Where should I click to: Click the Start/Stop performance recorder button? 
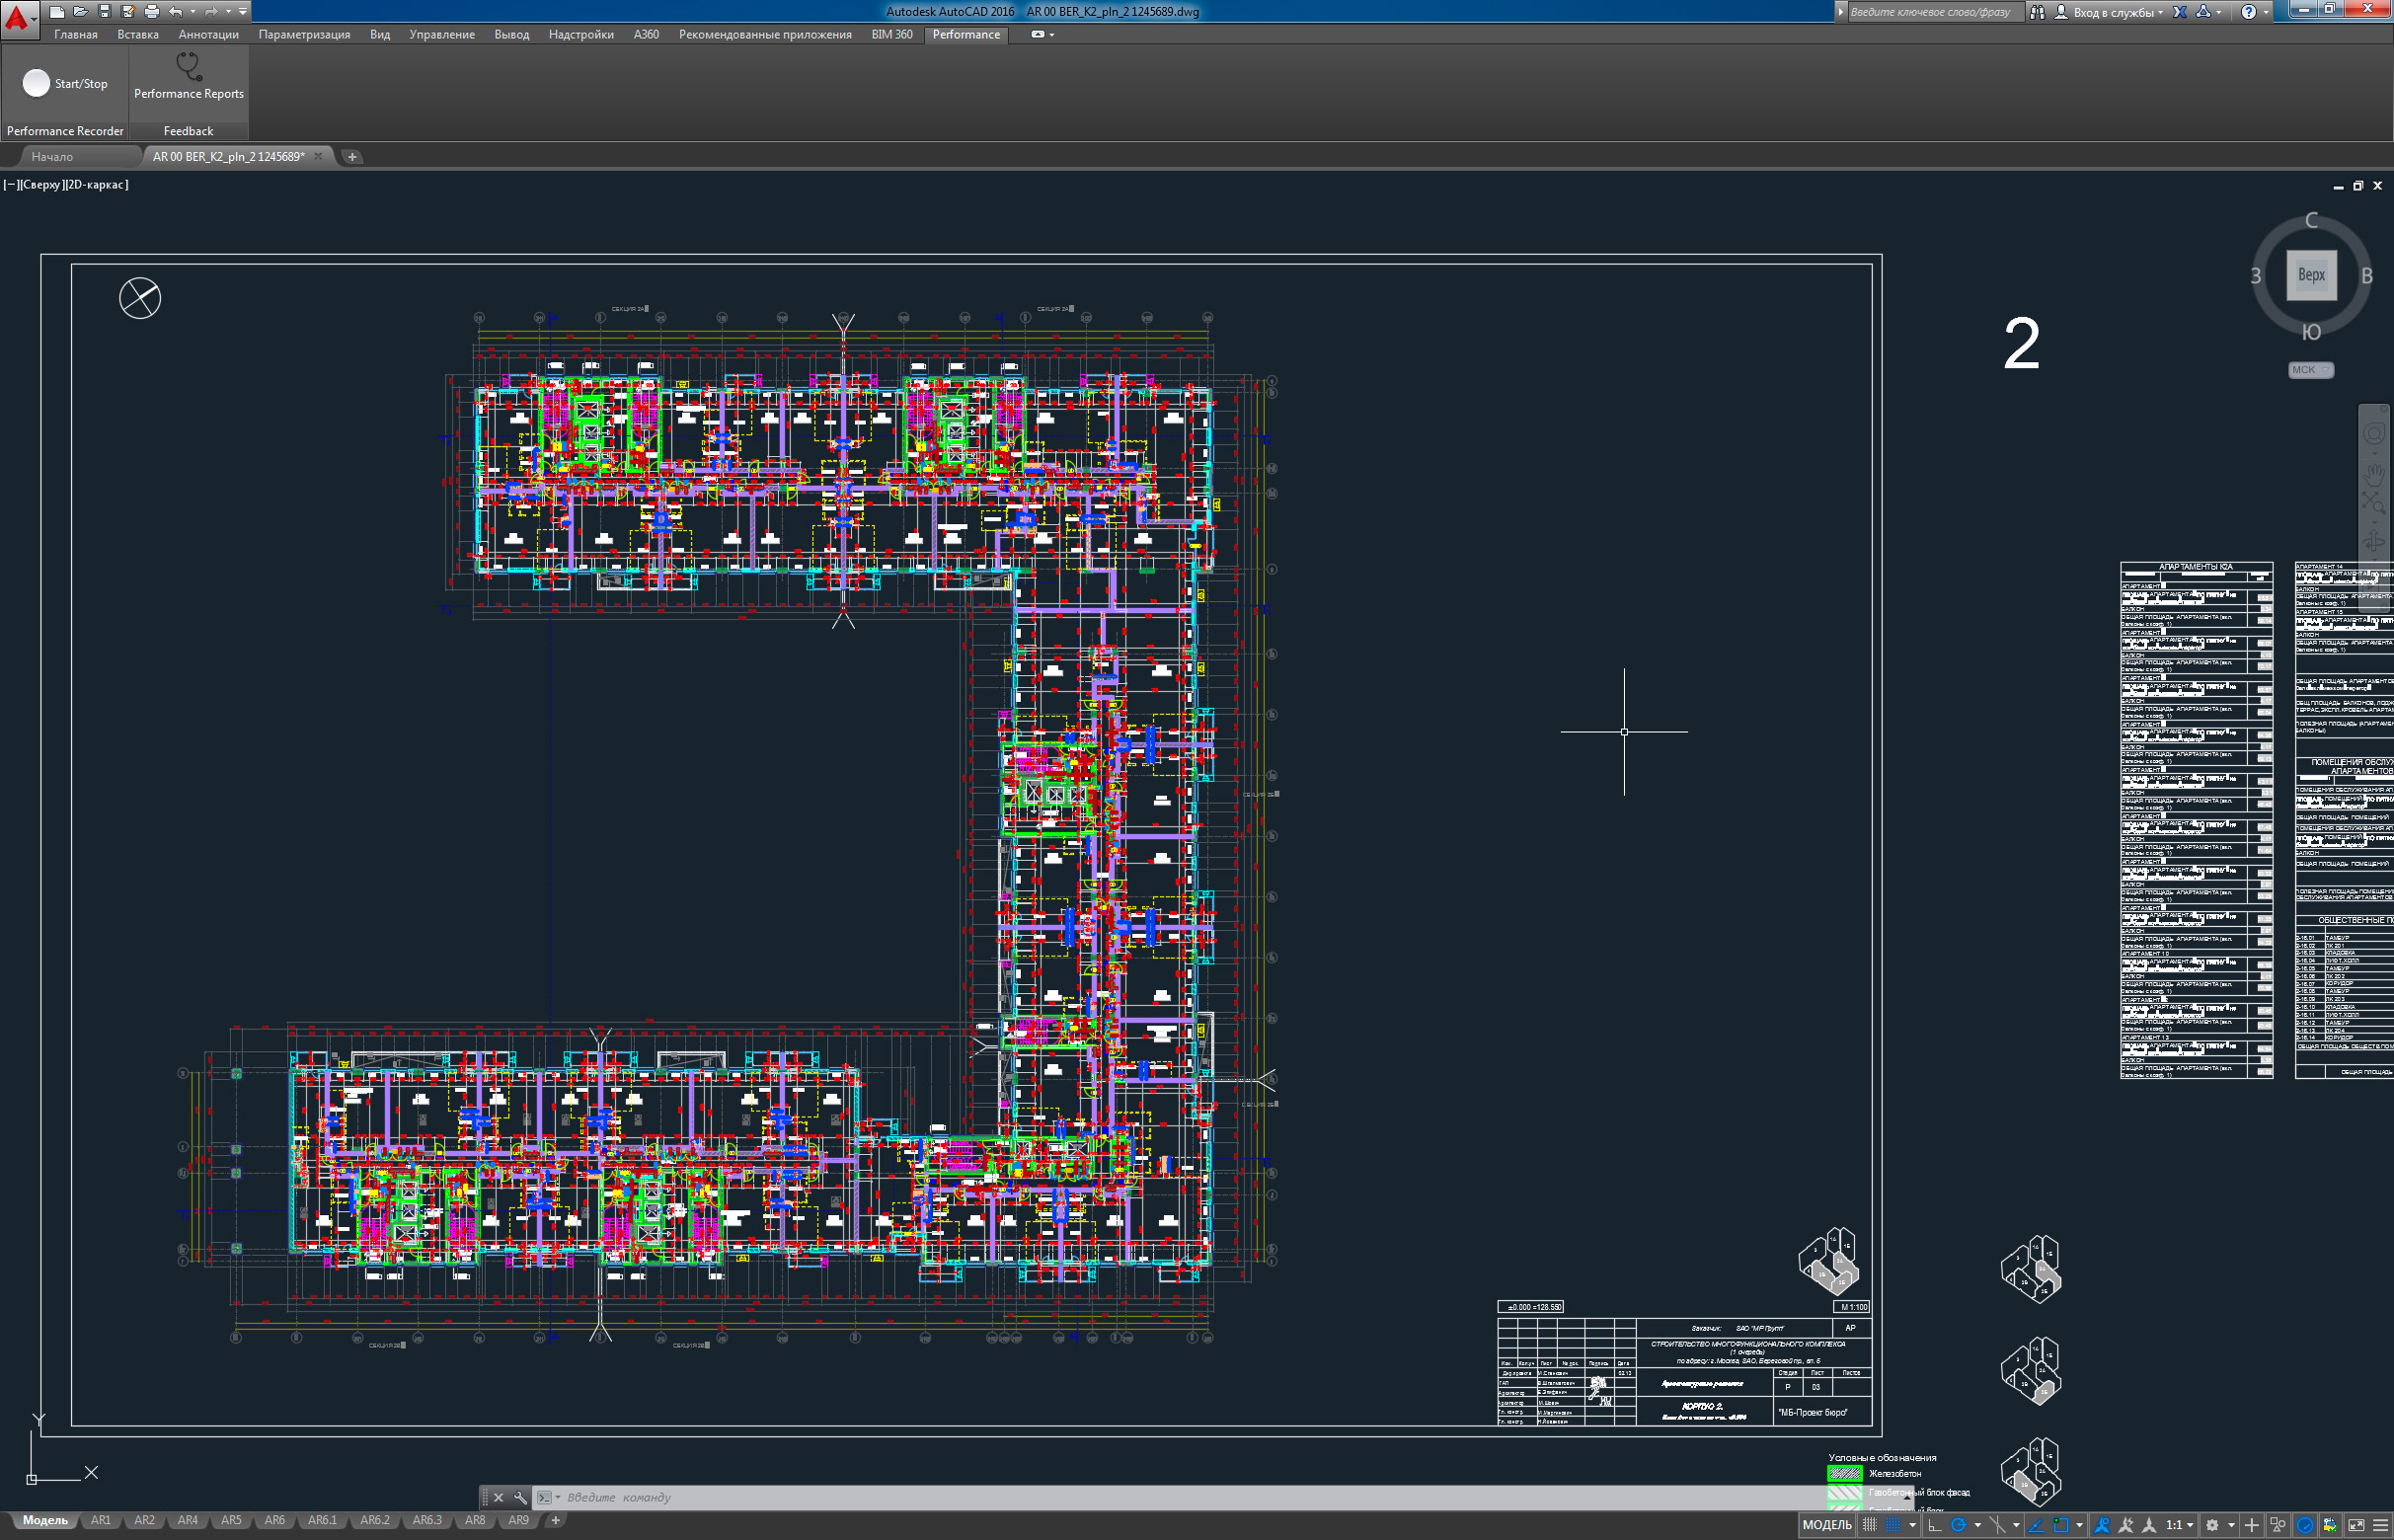point(36,83)
